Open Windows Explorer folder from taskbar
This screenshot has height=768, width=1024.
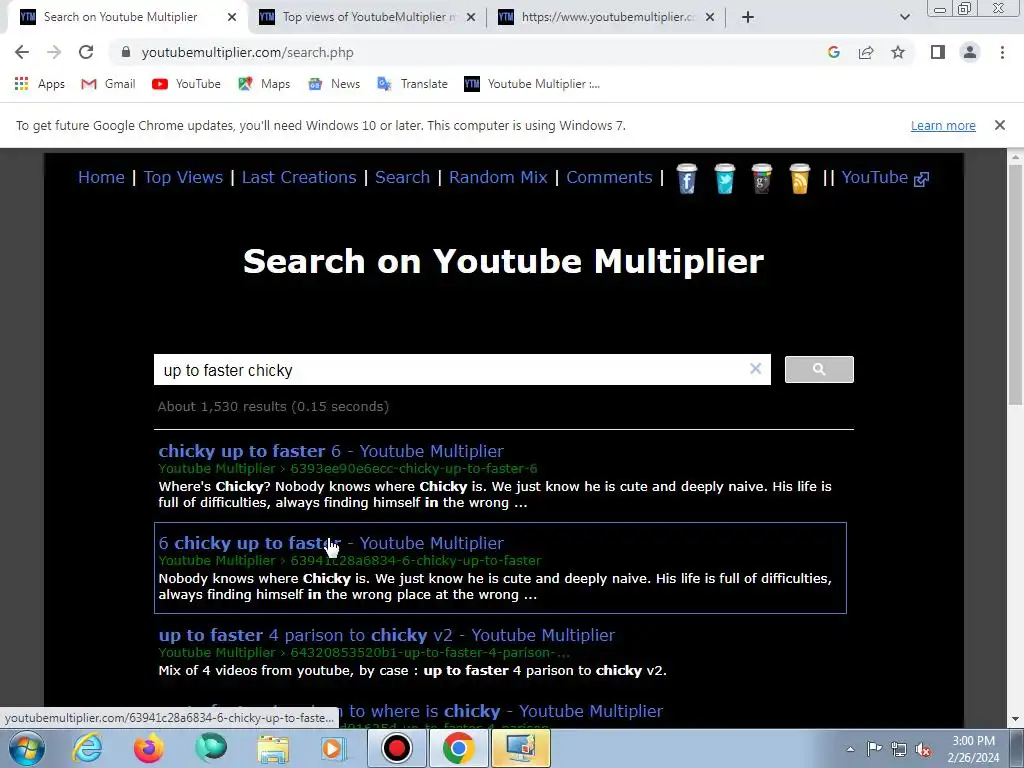[x=273, y=748]
